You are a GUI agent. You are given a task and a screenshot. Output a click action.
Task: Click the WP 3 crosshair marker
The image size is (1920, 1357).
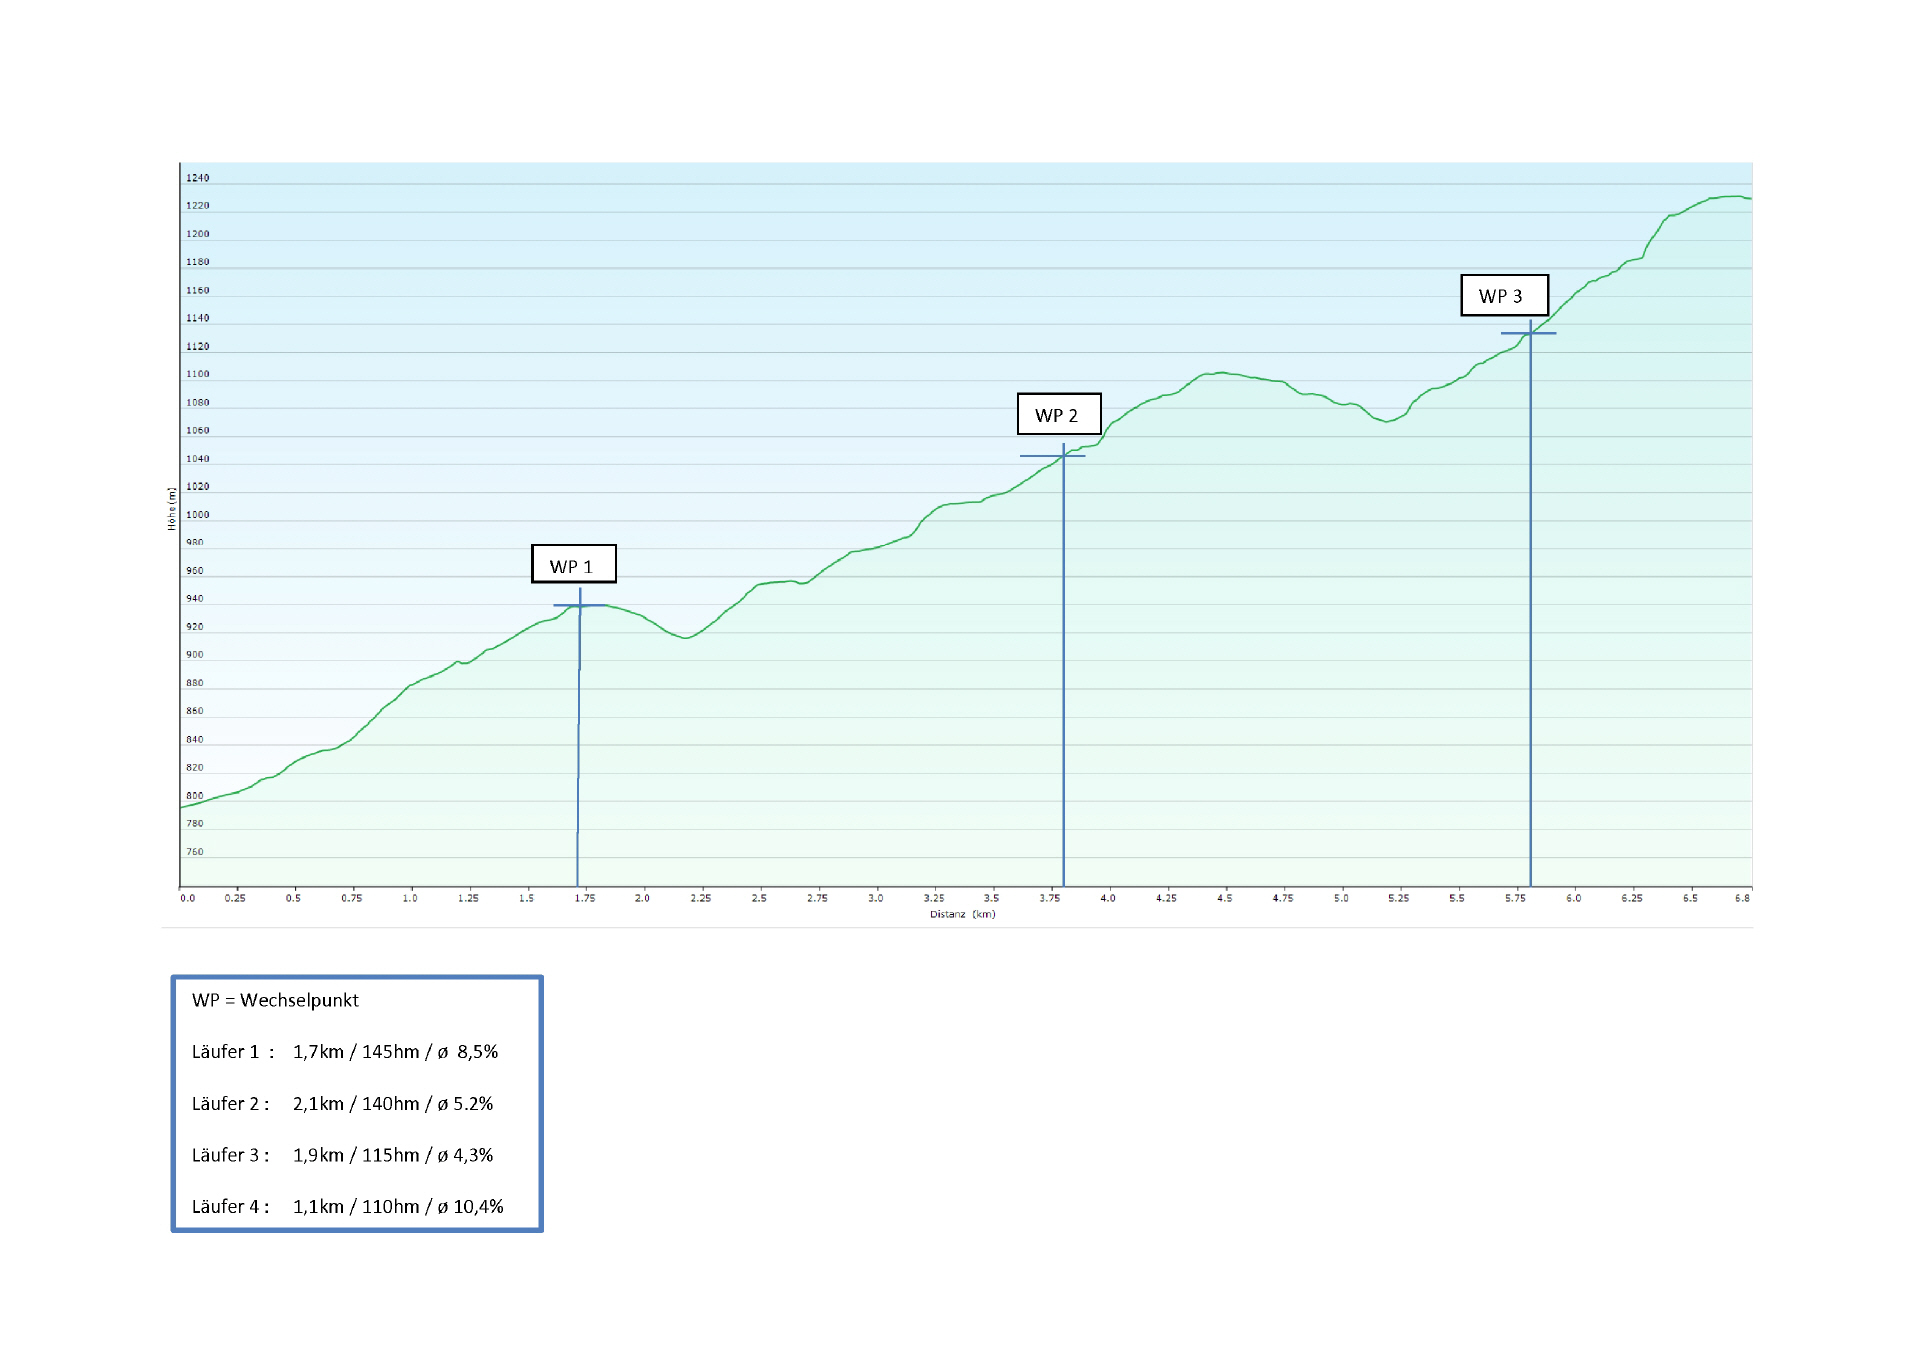pyautogui.click(x=1530, y=333)
